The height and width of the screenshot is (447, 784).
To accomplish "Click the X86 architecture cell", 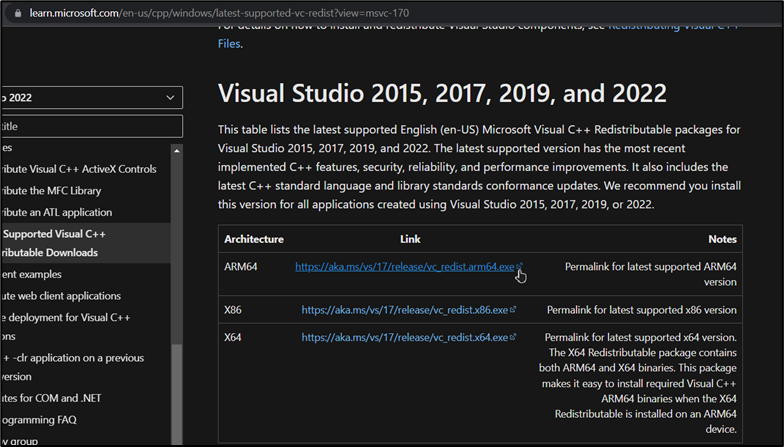I will click(232, 310).
